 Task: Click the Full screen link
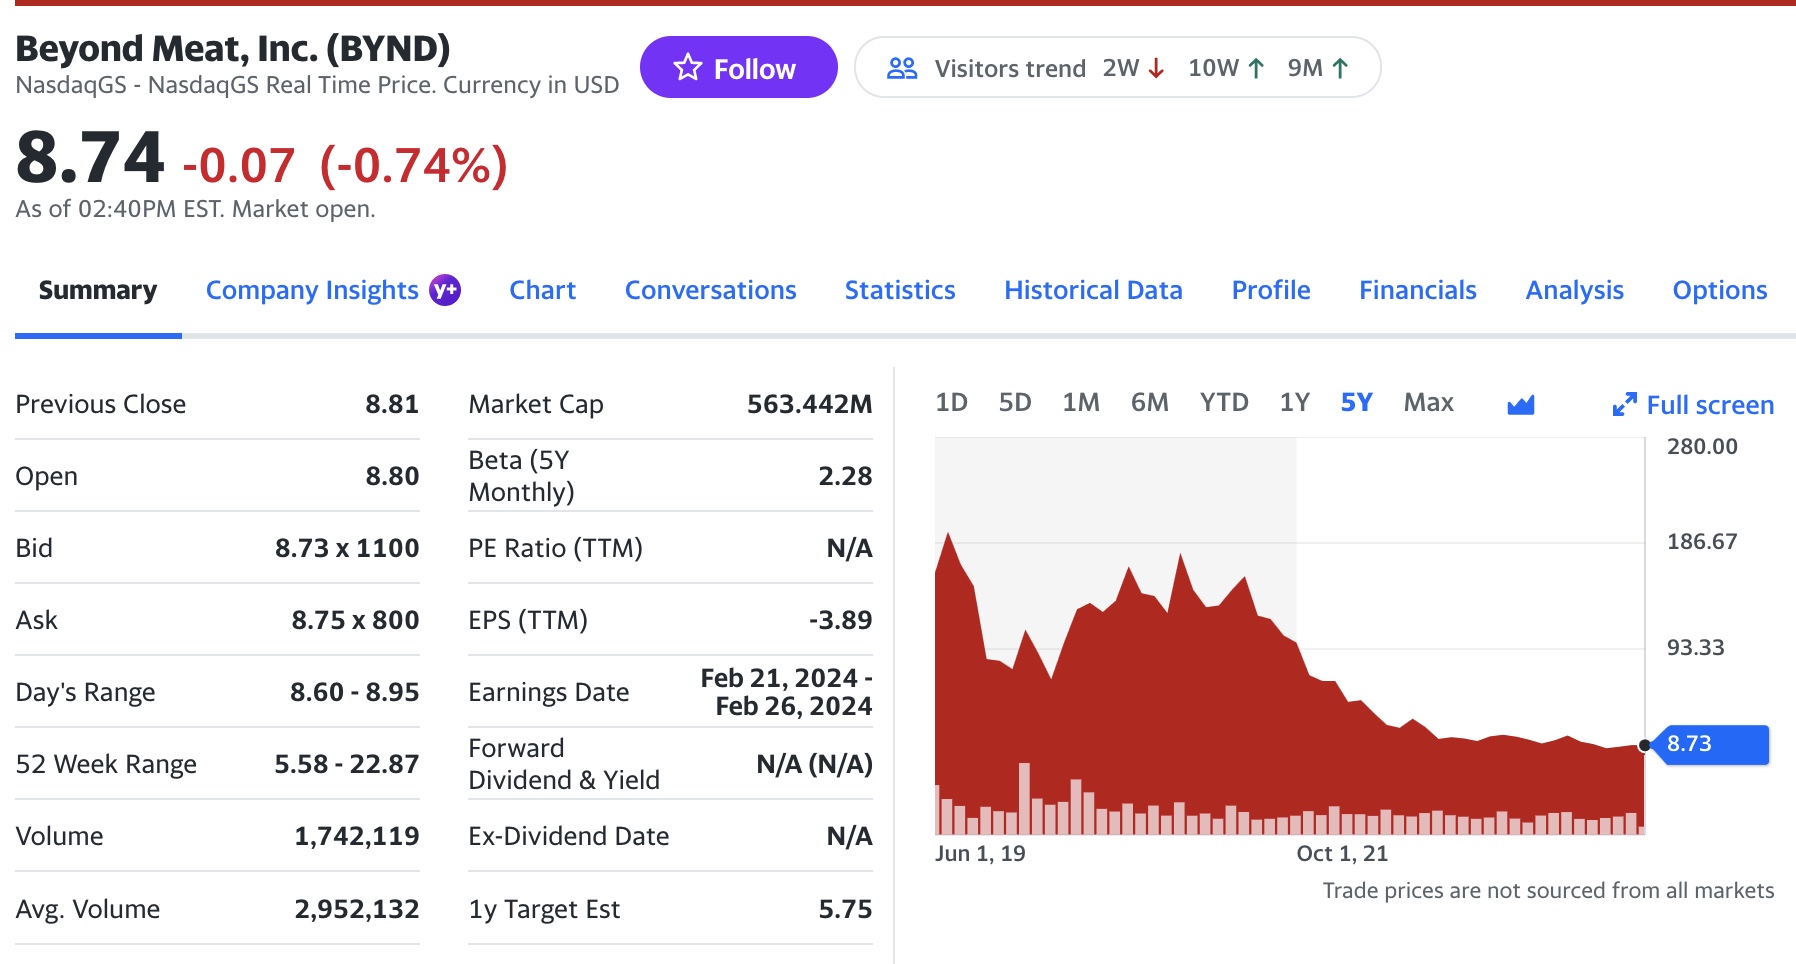click(1709, 405)
